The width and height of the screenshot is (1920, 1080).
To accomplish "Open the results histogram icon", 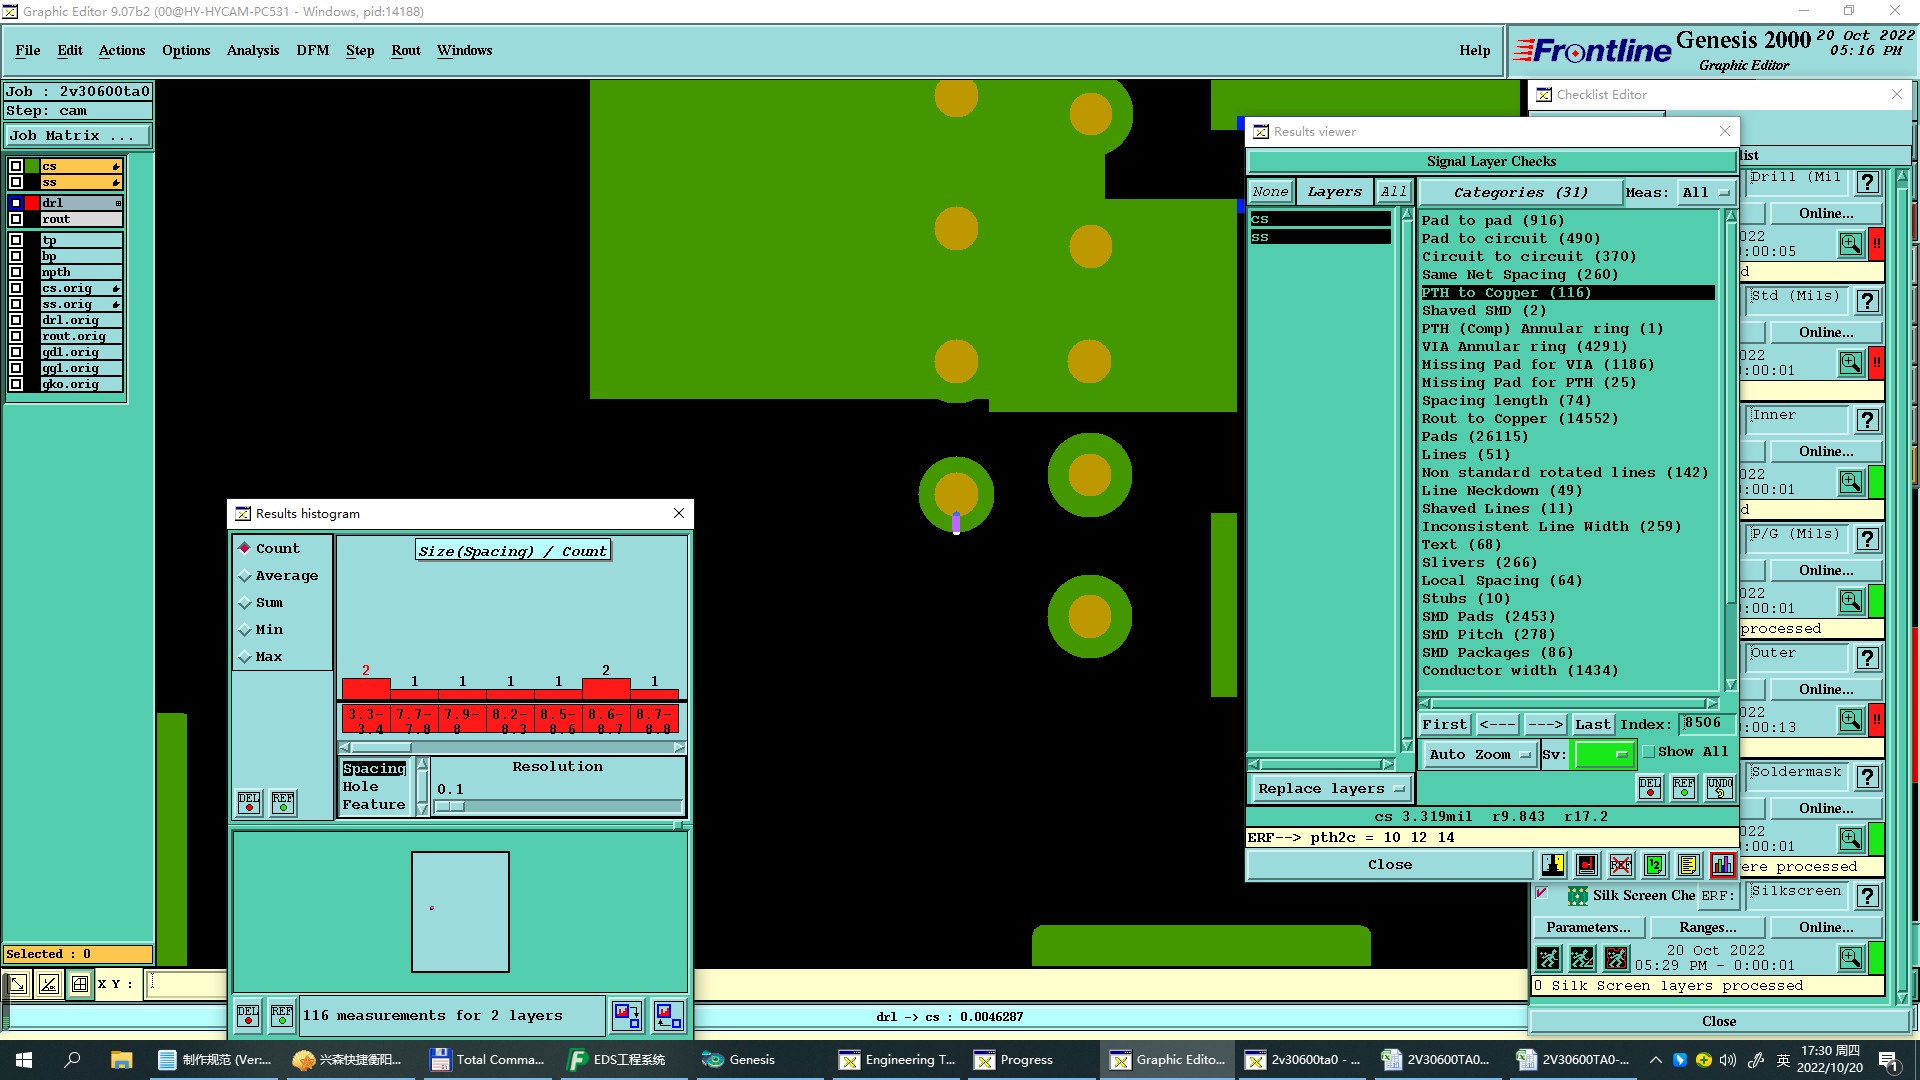I will click(1722, 865).
